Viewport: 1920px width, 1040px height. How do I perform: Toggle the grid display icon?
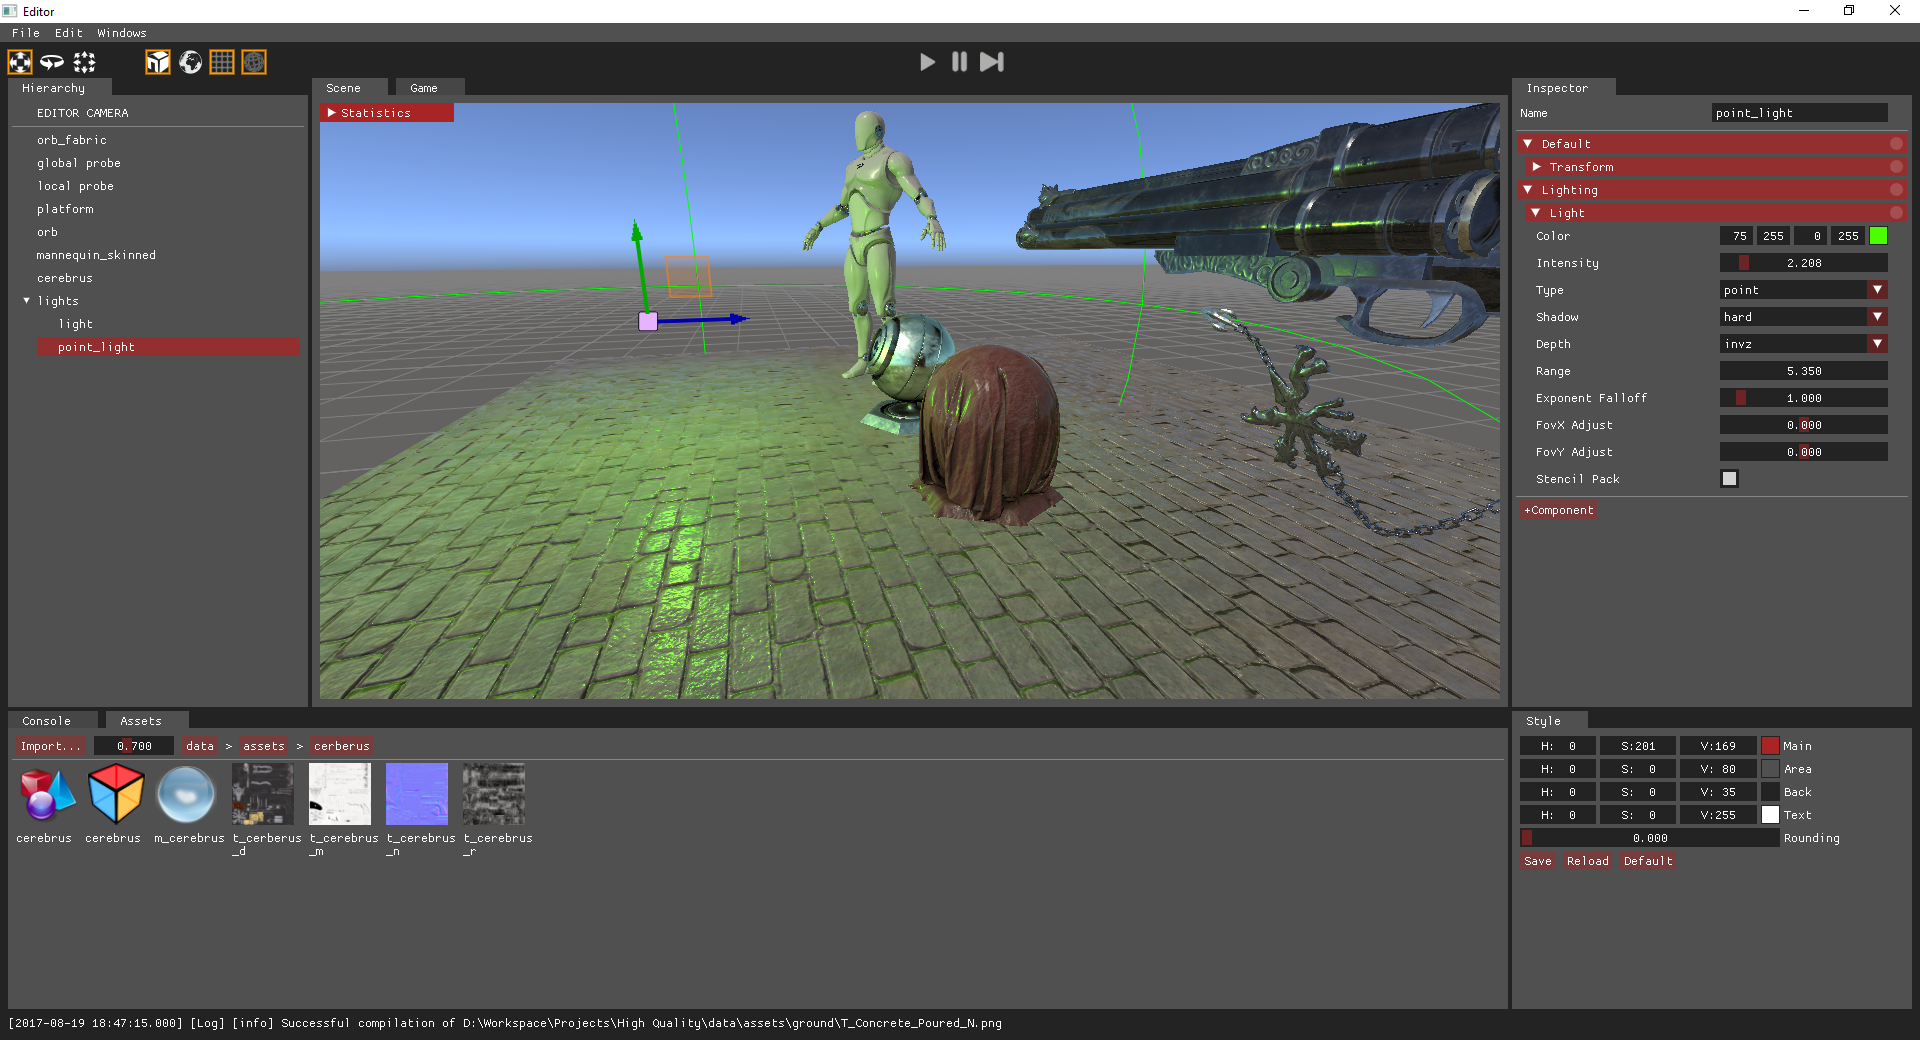(222, 62)
